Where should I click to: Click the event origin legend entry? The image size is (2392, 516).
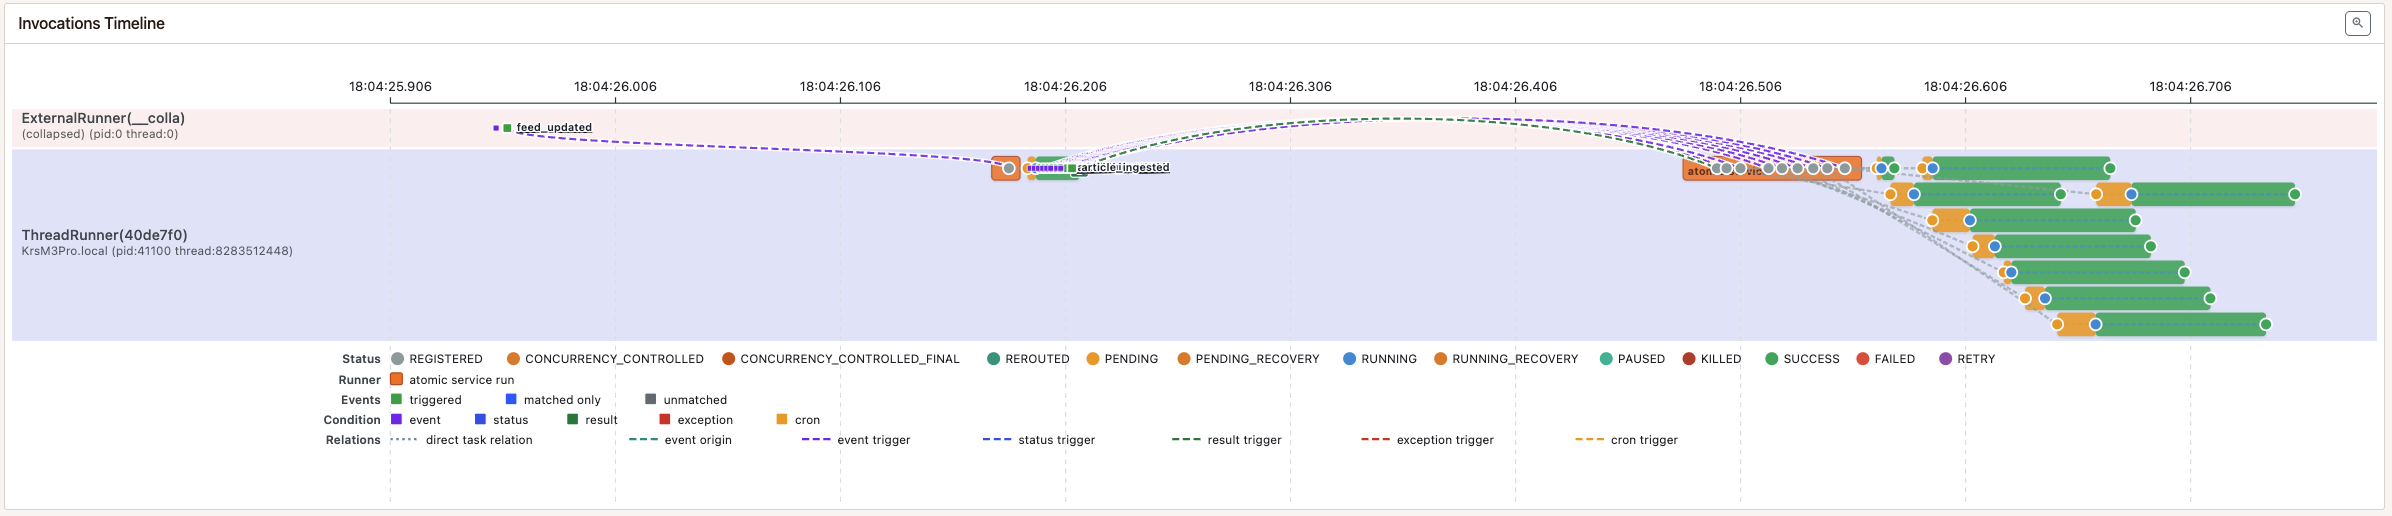tap(680, 440)
